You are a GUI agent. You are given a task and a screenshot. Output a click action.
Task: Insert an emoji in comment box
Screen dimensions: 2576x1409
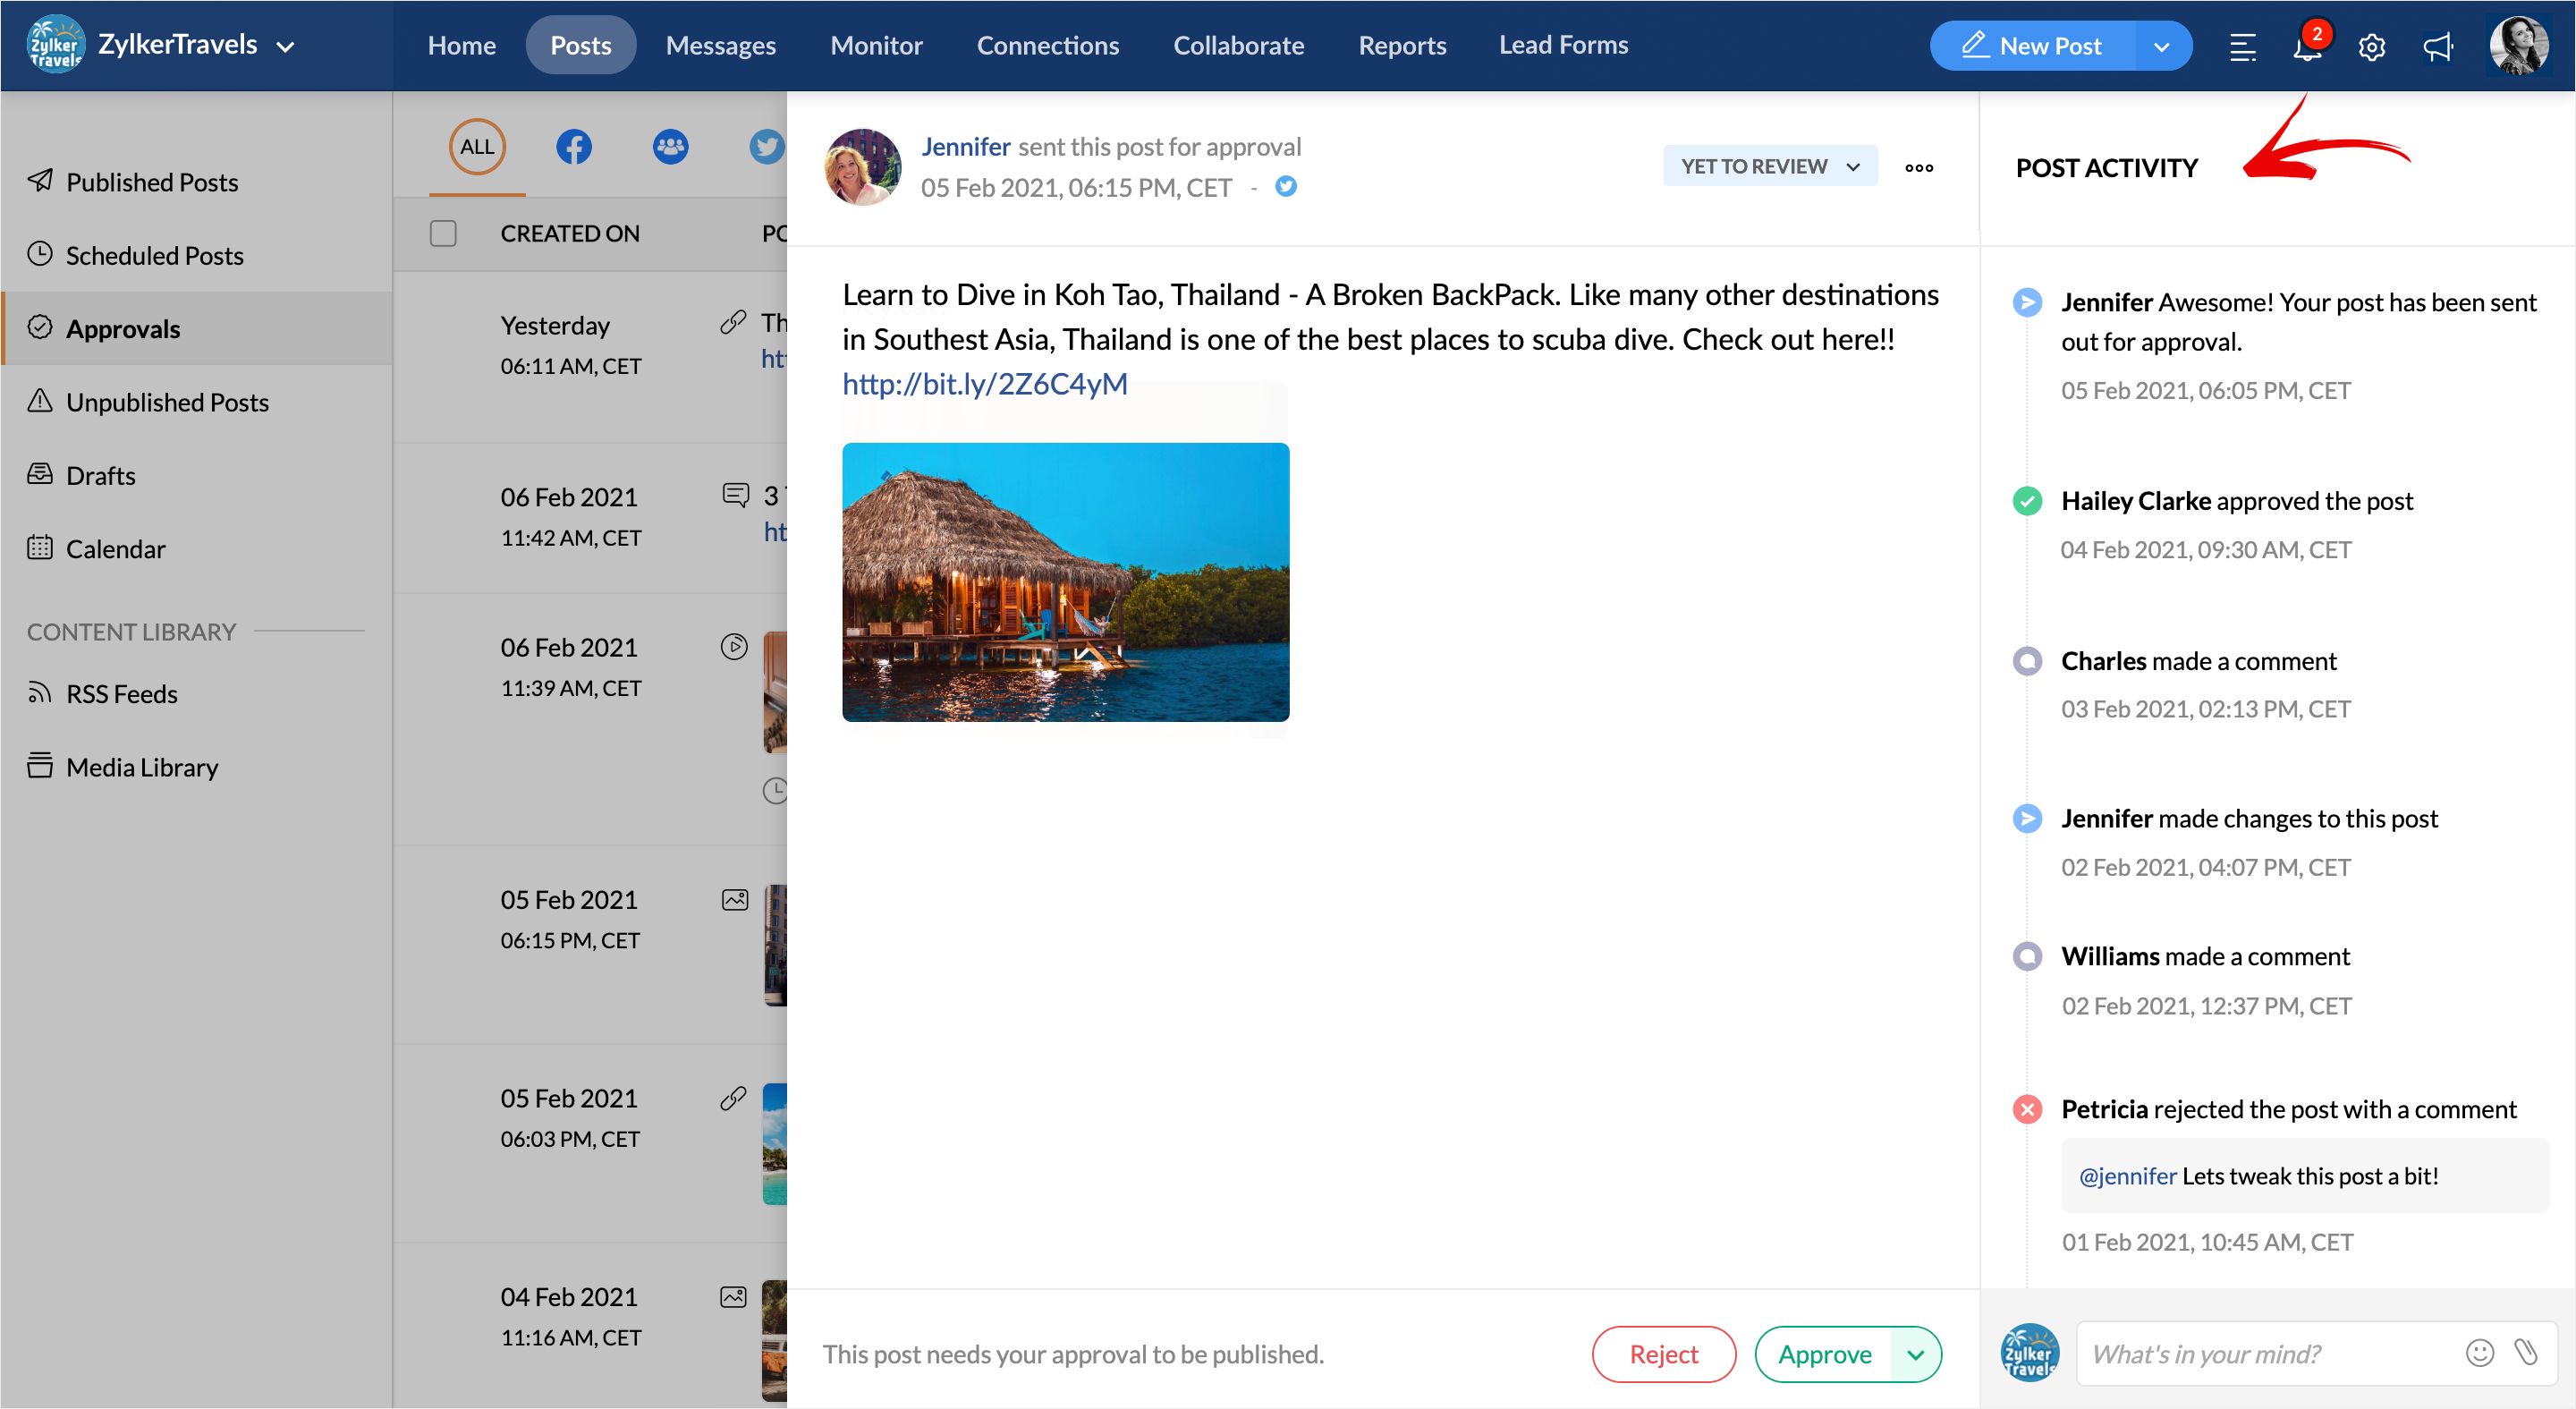pyautogui.click(x=2479, y=1353)
